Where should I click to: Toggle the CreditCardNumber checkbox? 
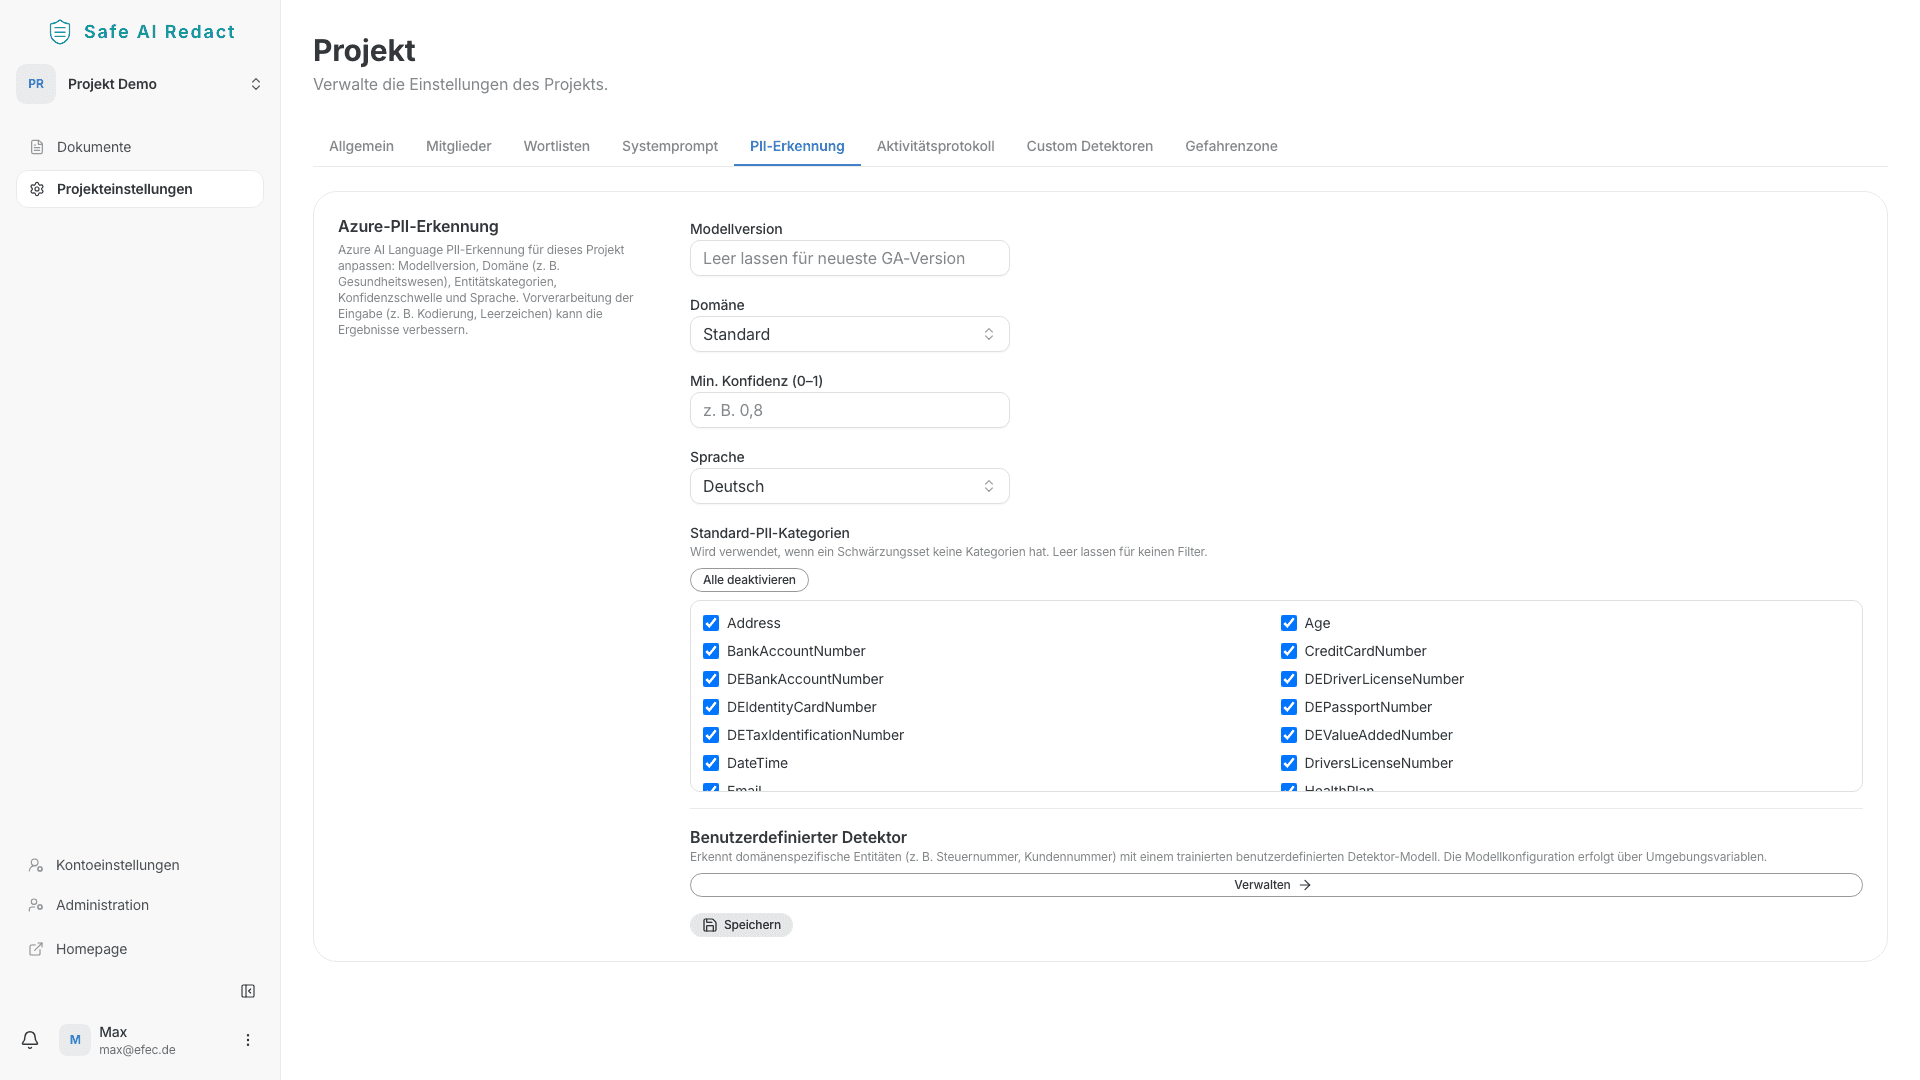coord(1289,651)
